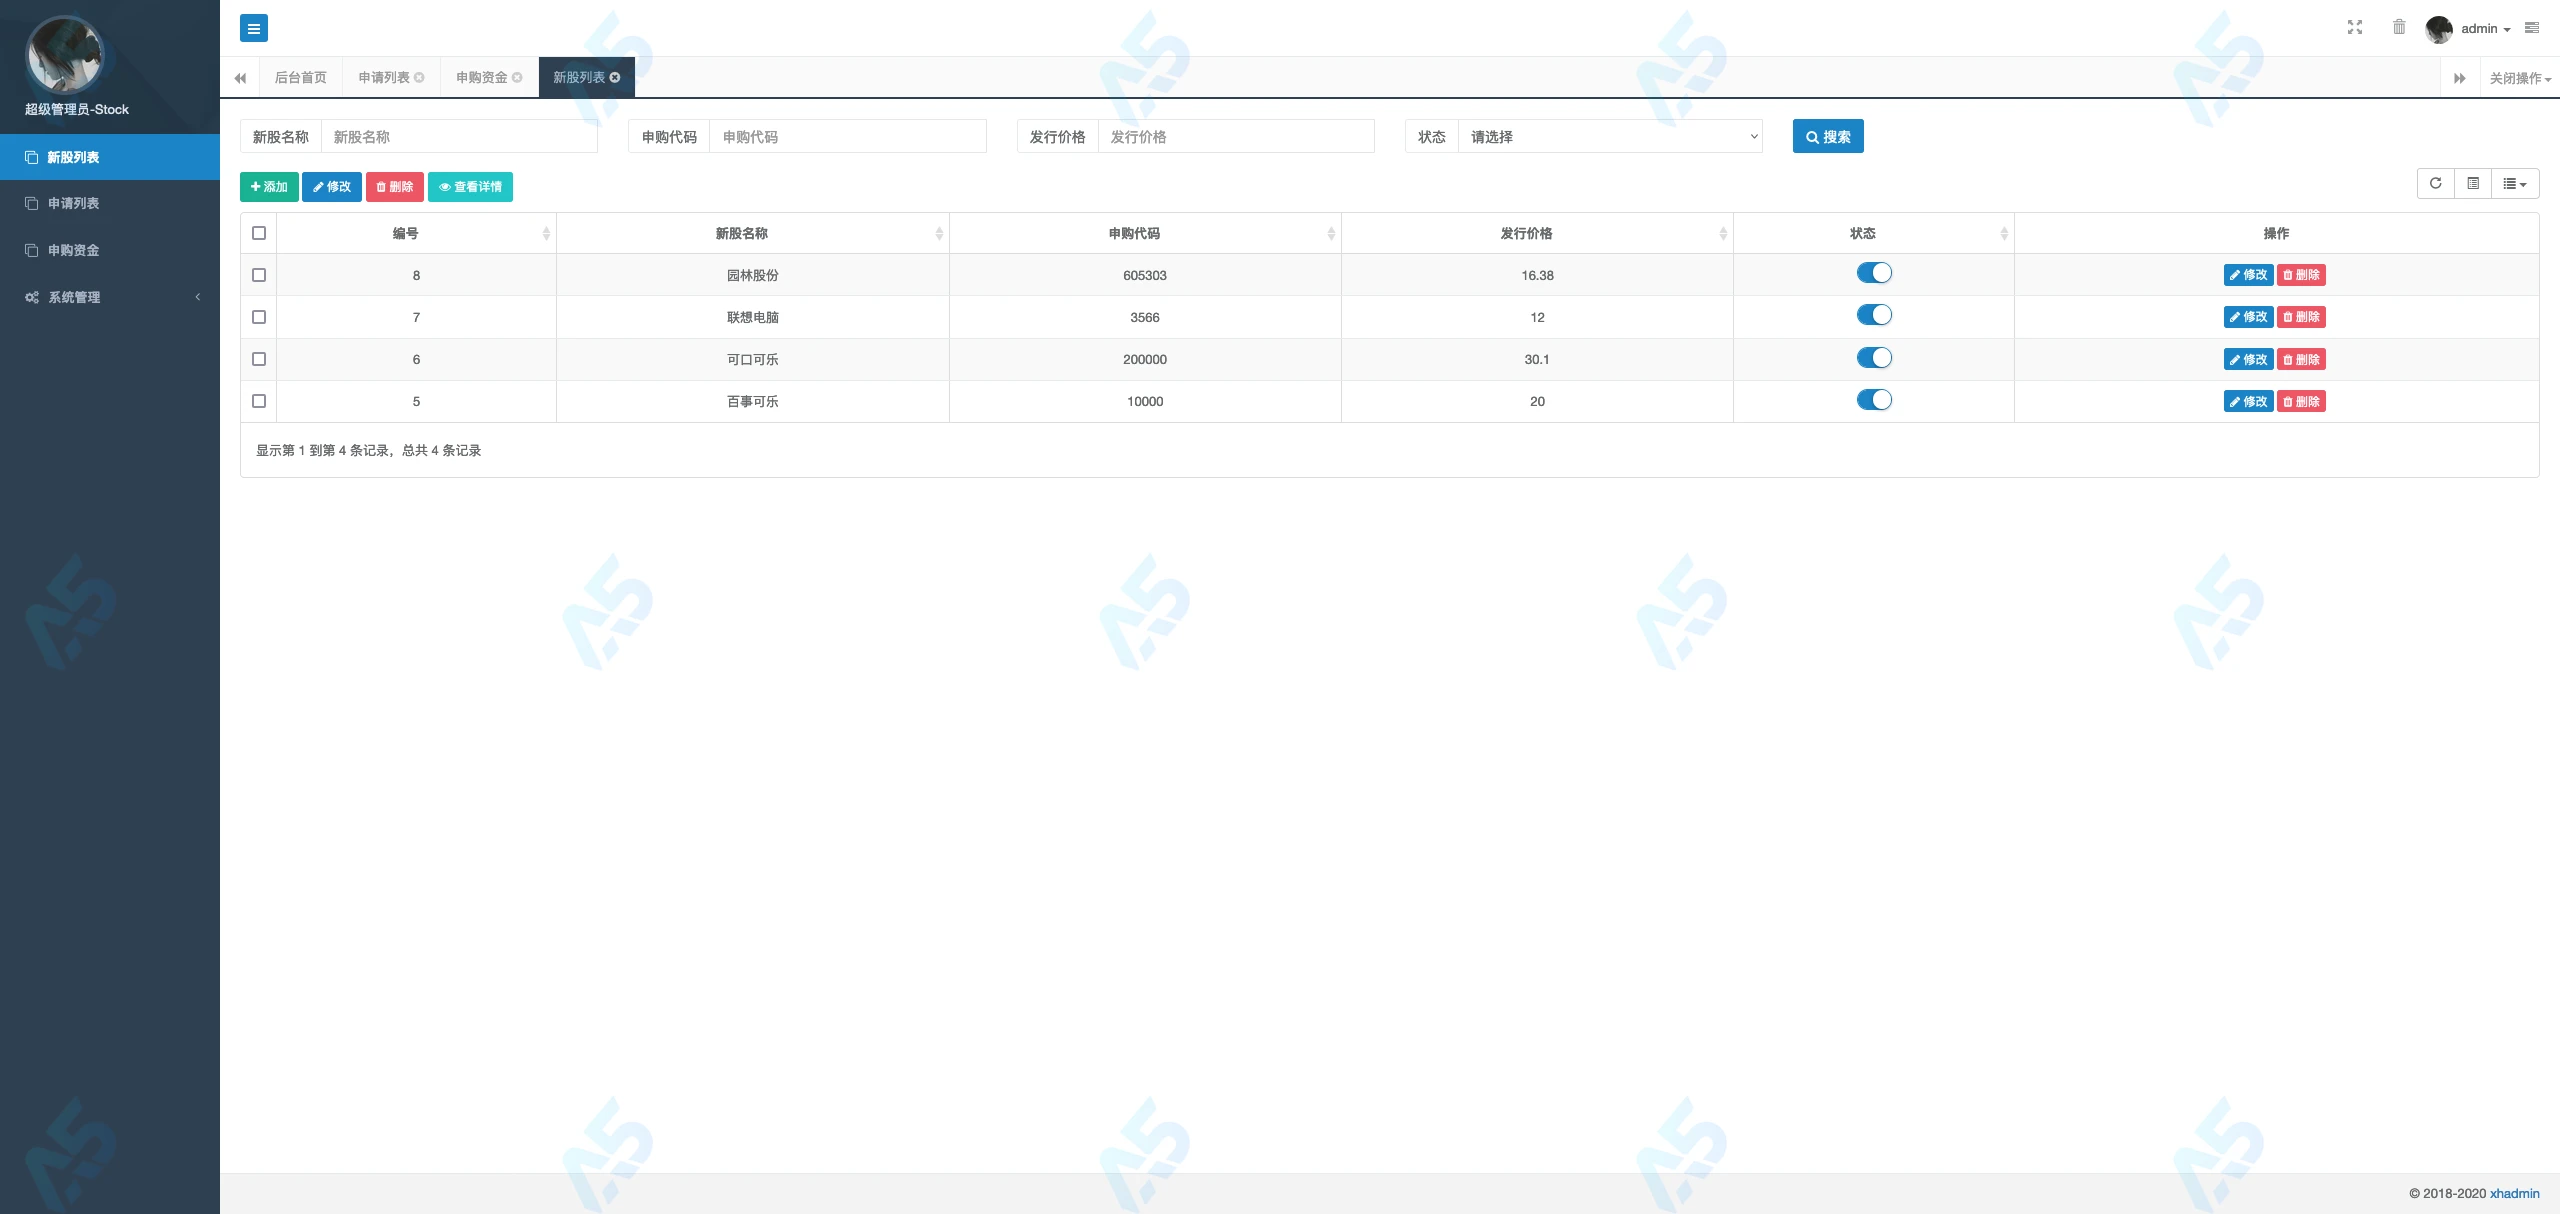The image size is (2560, 1214).
Task: Open right-side panel icon beside admin
Action: pos(2532,28)
